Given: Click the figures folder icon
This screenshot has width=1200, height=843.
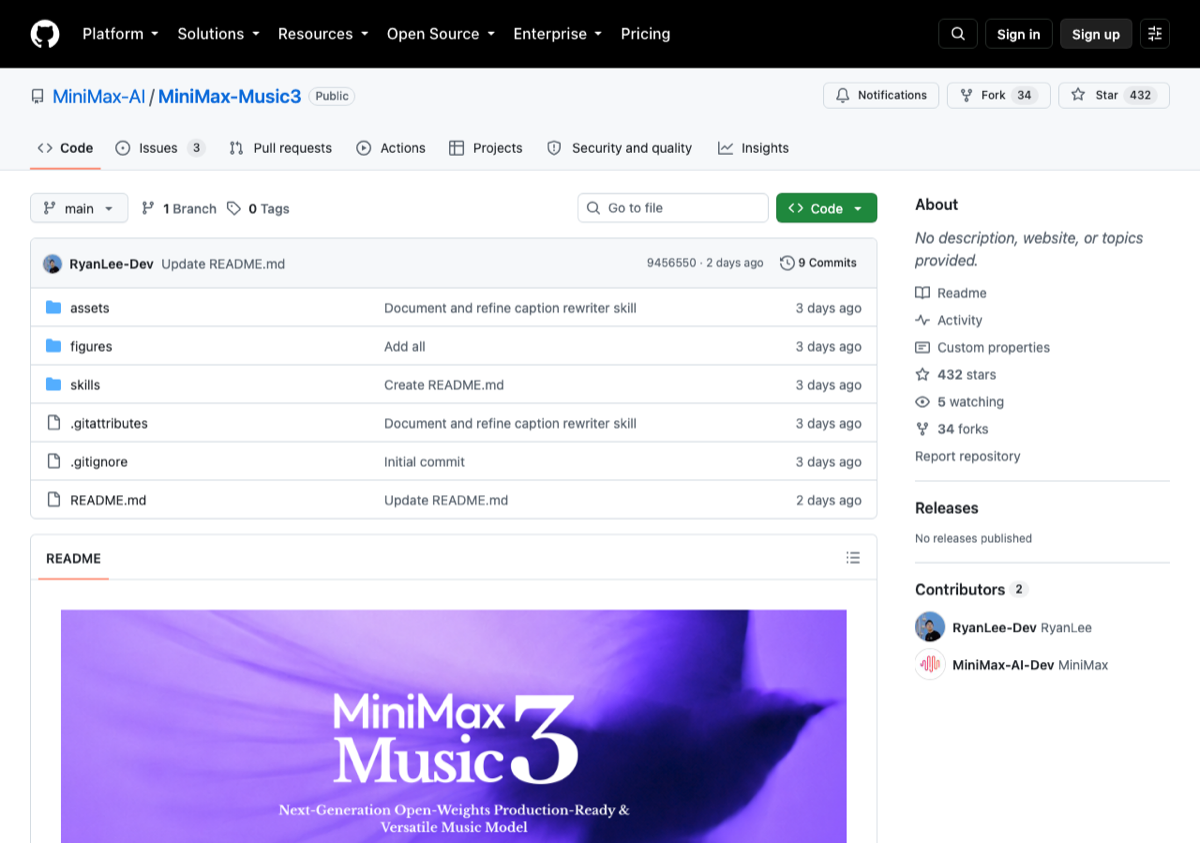Looking at the screenshot, I should point(54,346).
